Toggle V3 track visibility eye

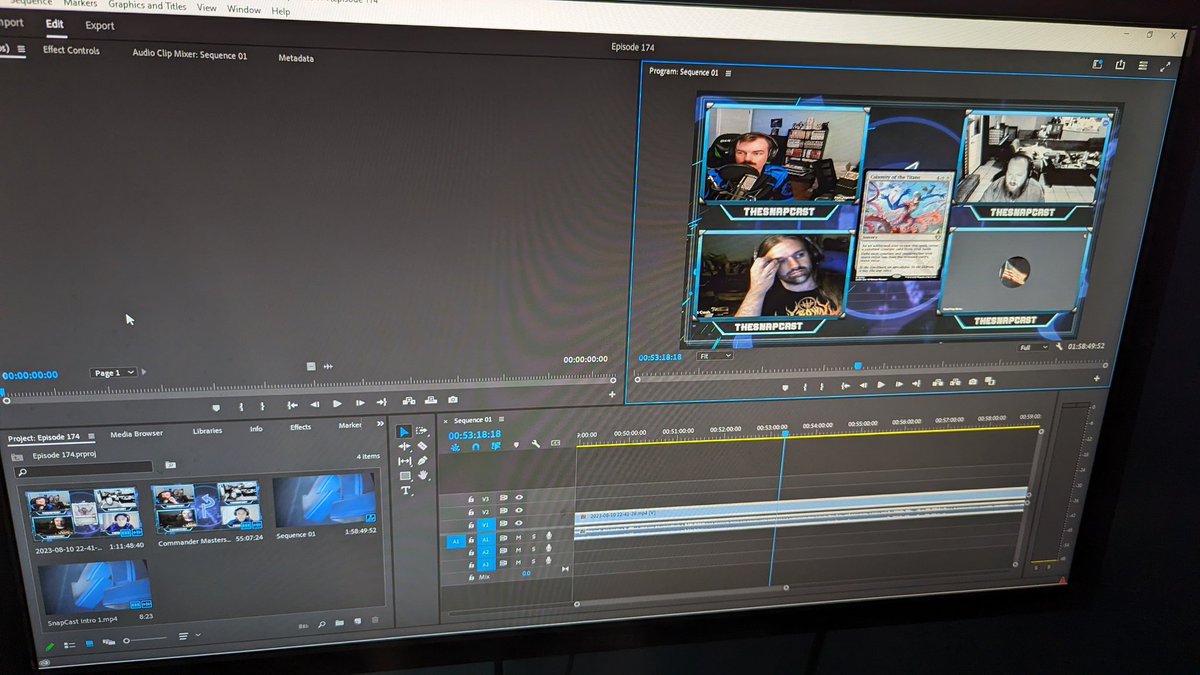519,497
